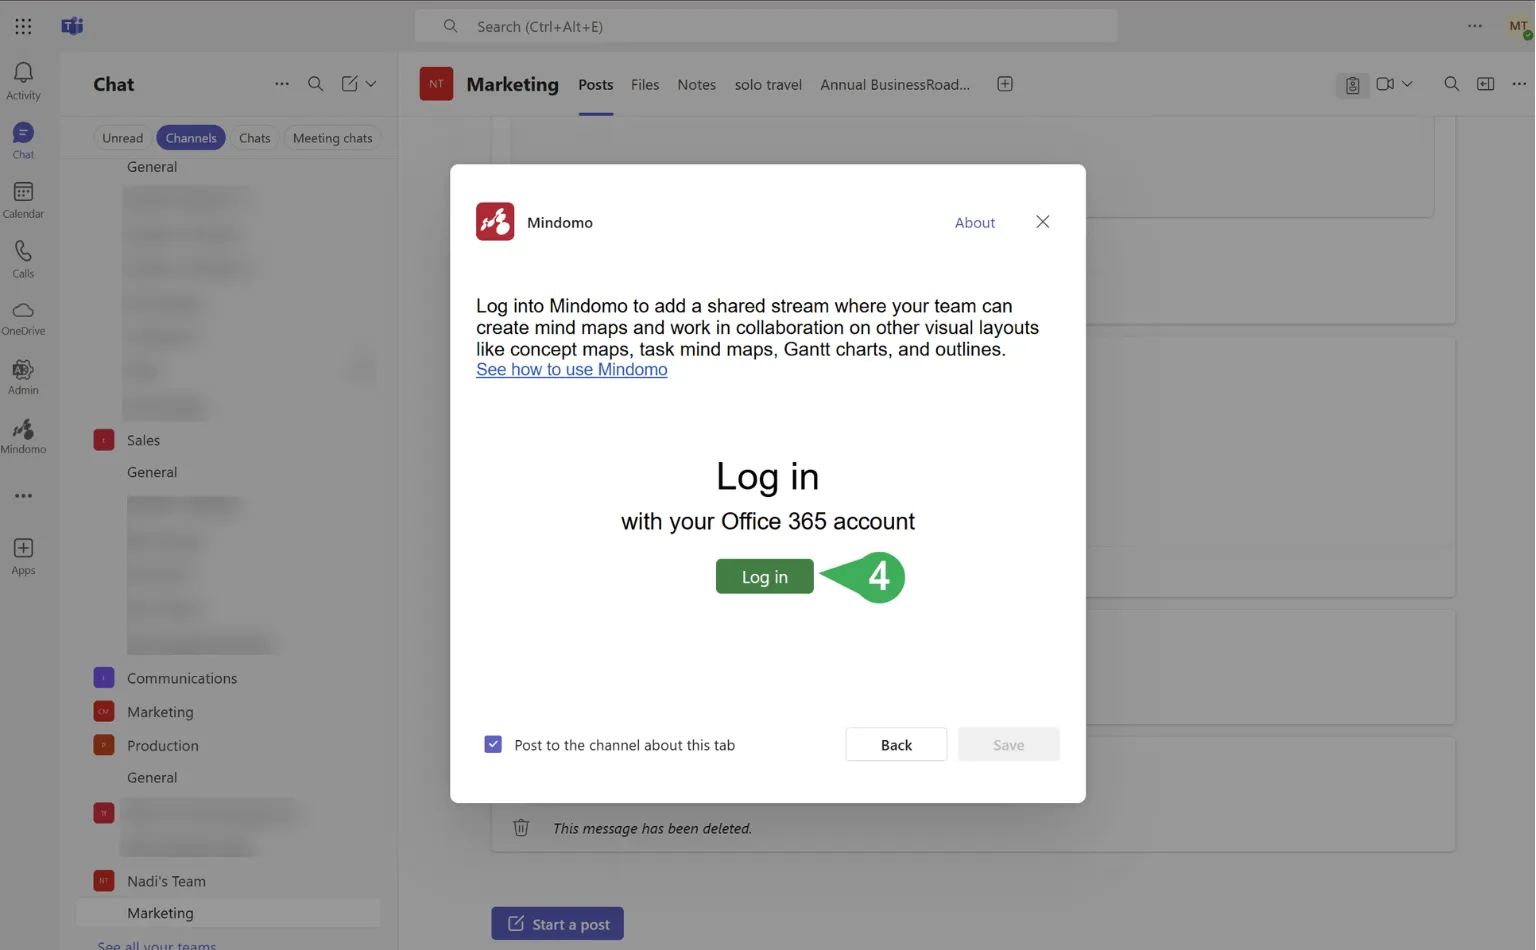Open the Activity notifications bell
The width and height of the screenshot is (1536, 950).
[x=23, y=80]
